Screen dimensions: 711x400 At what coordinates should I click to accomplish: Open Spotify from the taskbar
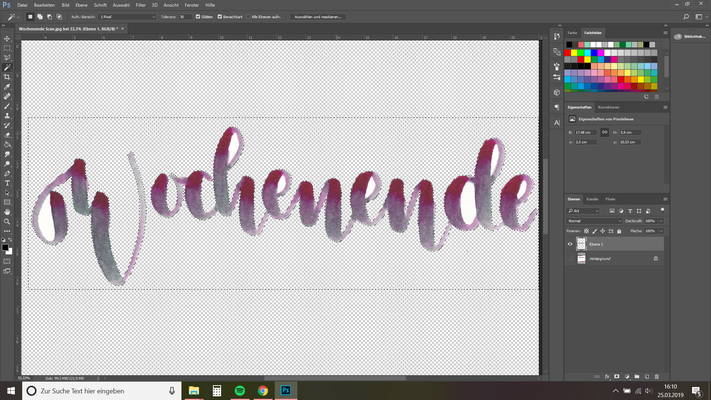(240, 390)
